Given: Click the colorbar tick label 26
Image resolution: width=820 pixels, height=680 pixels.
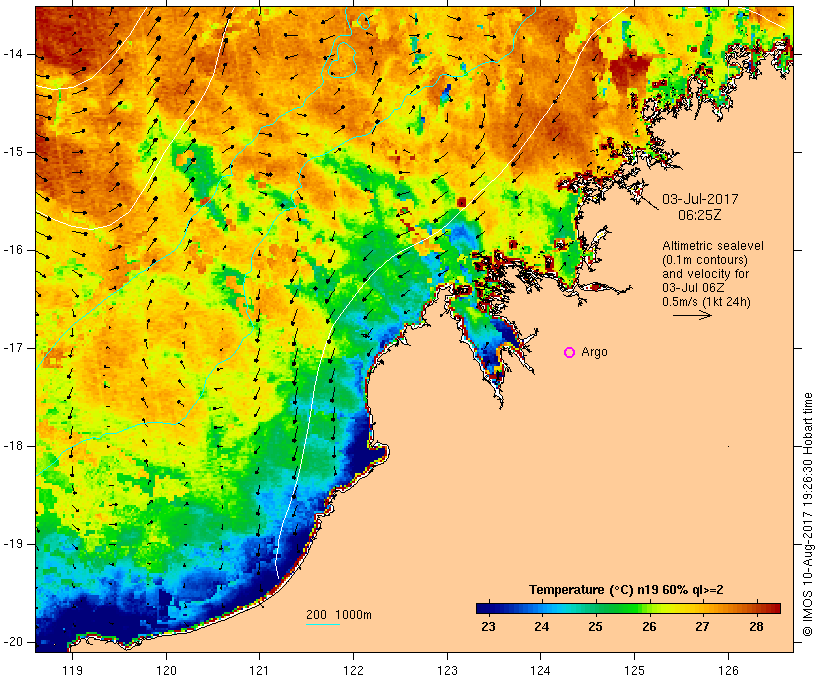Looking at the screenshot, I should point(649,627).
